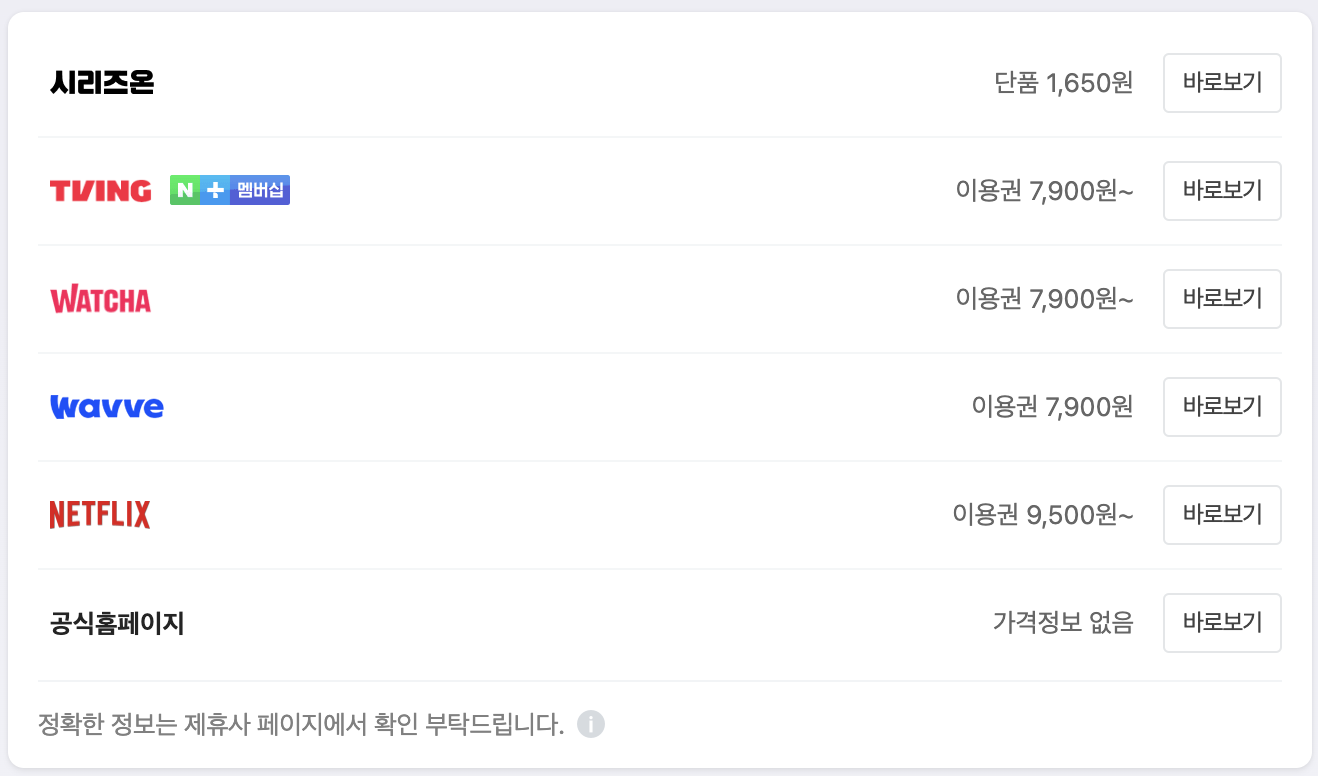The height and width of the screenshot is (776, 1318).
Task: Click 바로보기 on the Wavve row
Action: [1221, 407]
